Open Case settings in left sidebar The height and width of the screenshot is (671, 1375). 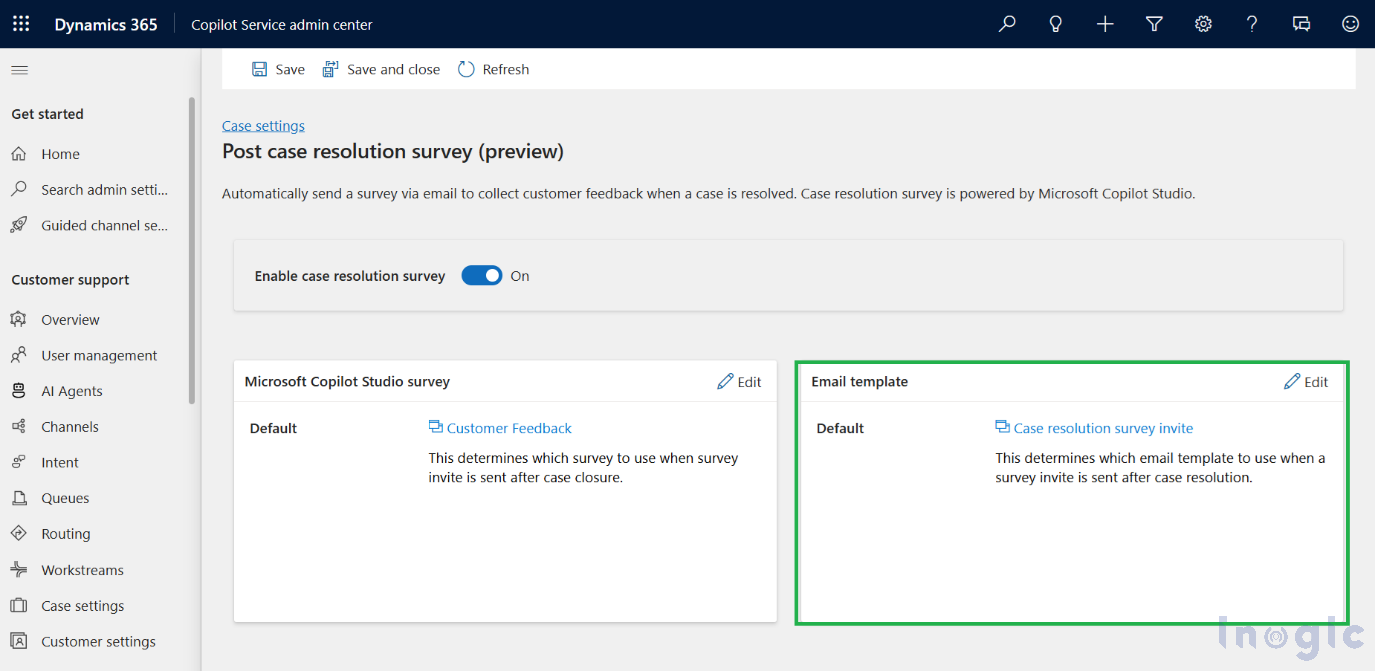[x=82, y=606]
